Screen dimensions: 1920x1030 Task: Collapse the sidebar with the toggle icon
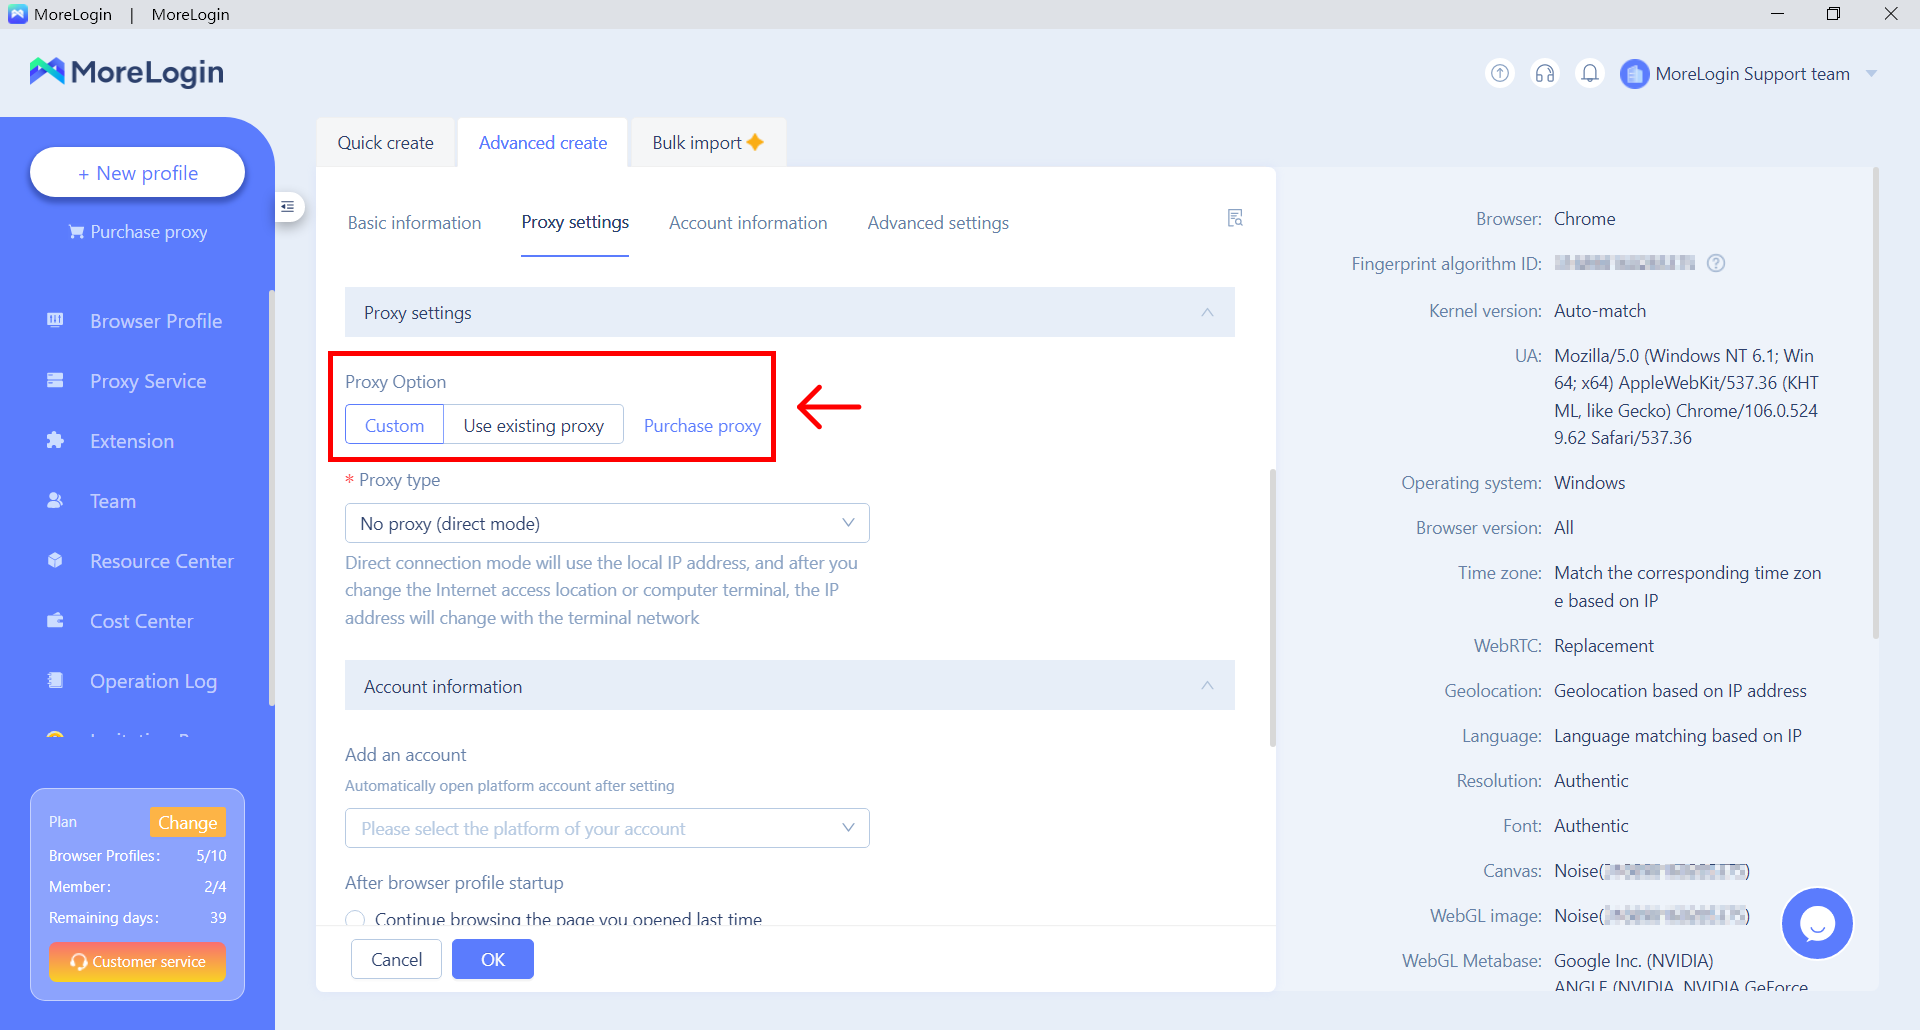[x=288, y=207]
